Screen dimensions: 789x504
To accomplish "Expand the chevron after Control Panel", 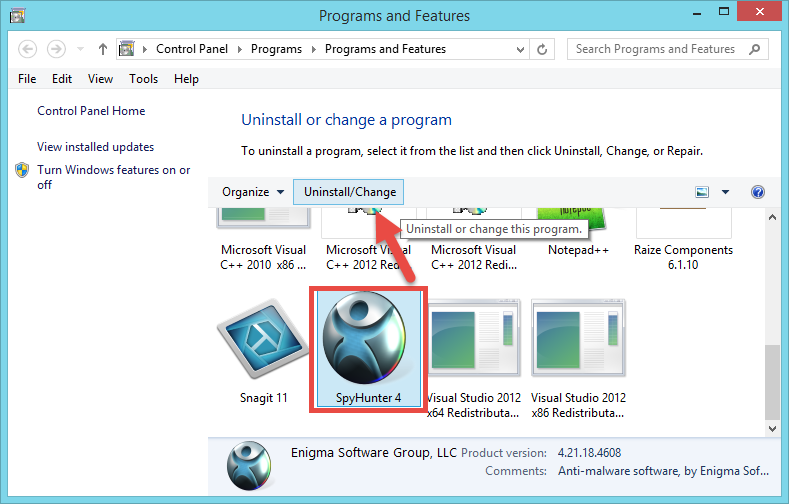I will point(240,49).
